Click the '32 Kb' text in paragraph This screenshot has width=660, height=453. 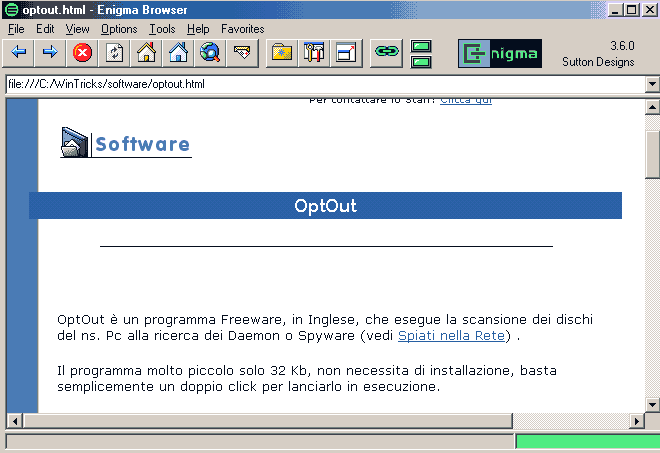point(290,370)
